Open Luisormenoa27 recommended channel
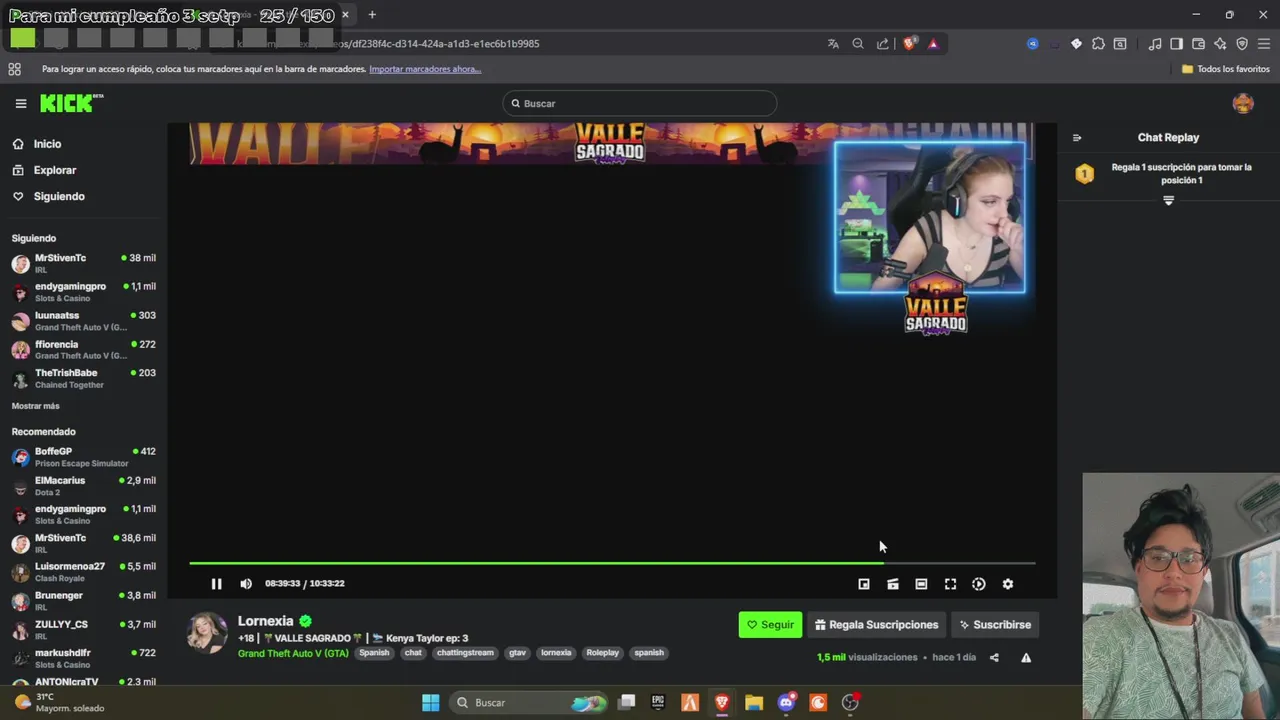The image size is (1280, 720). (x=84, y=572)
